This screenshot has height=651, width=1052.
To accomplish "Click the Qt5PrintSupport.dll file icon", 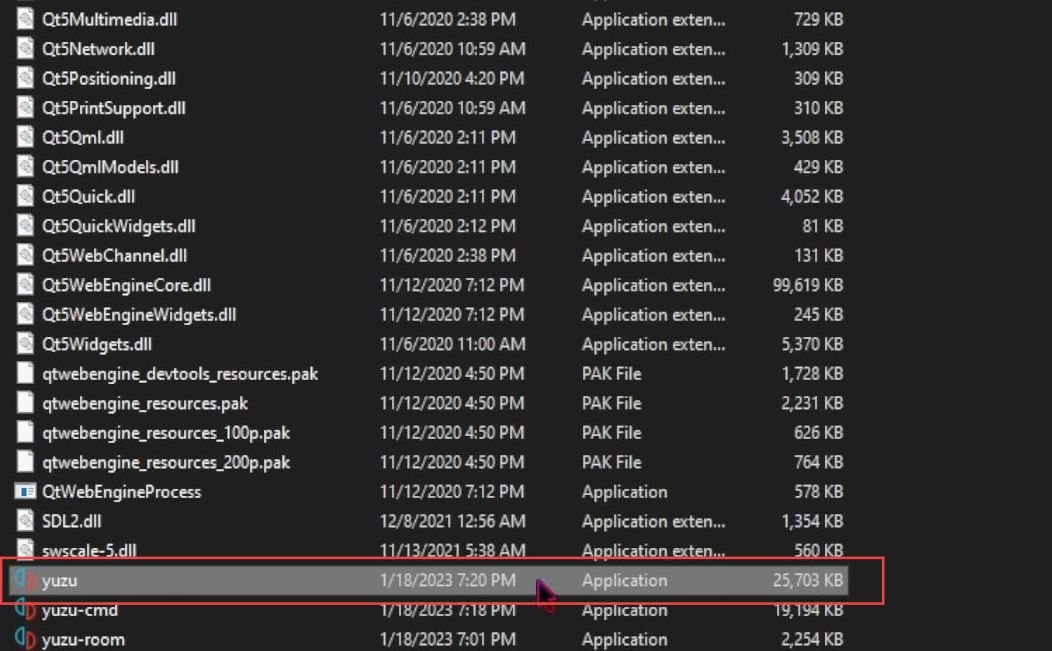I will 25,107.
